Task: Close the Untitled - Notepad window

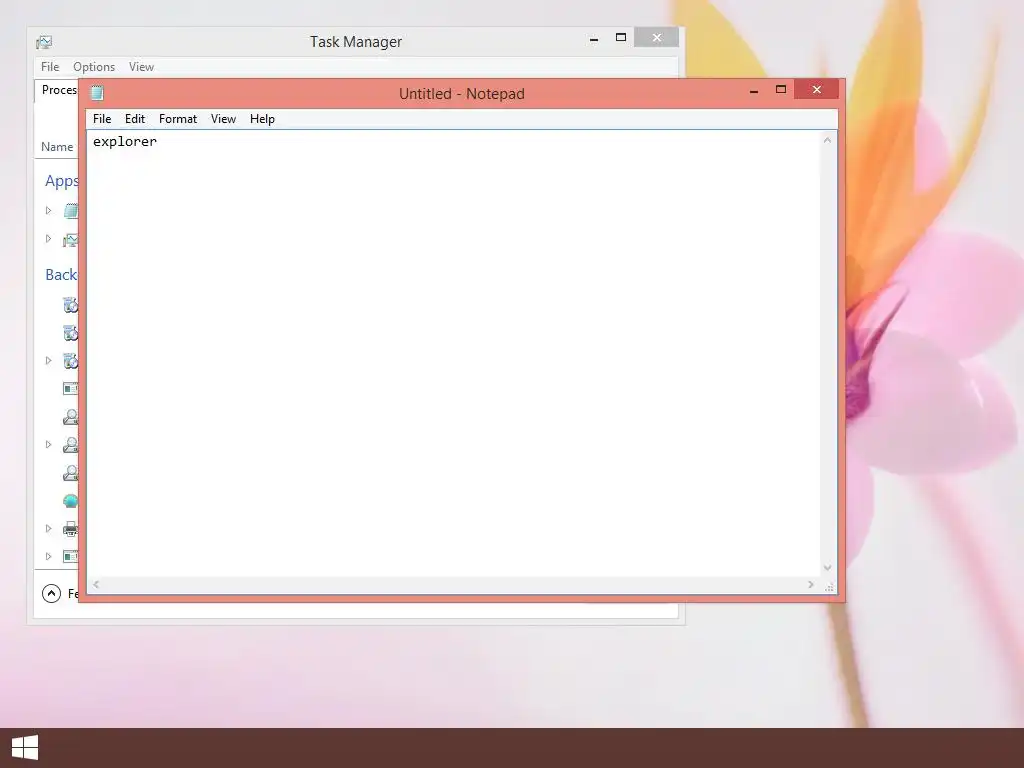Action: click(x=816, y=89)
